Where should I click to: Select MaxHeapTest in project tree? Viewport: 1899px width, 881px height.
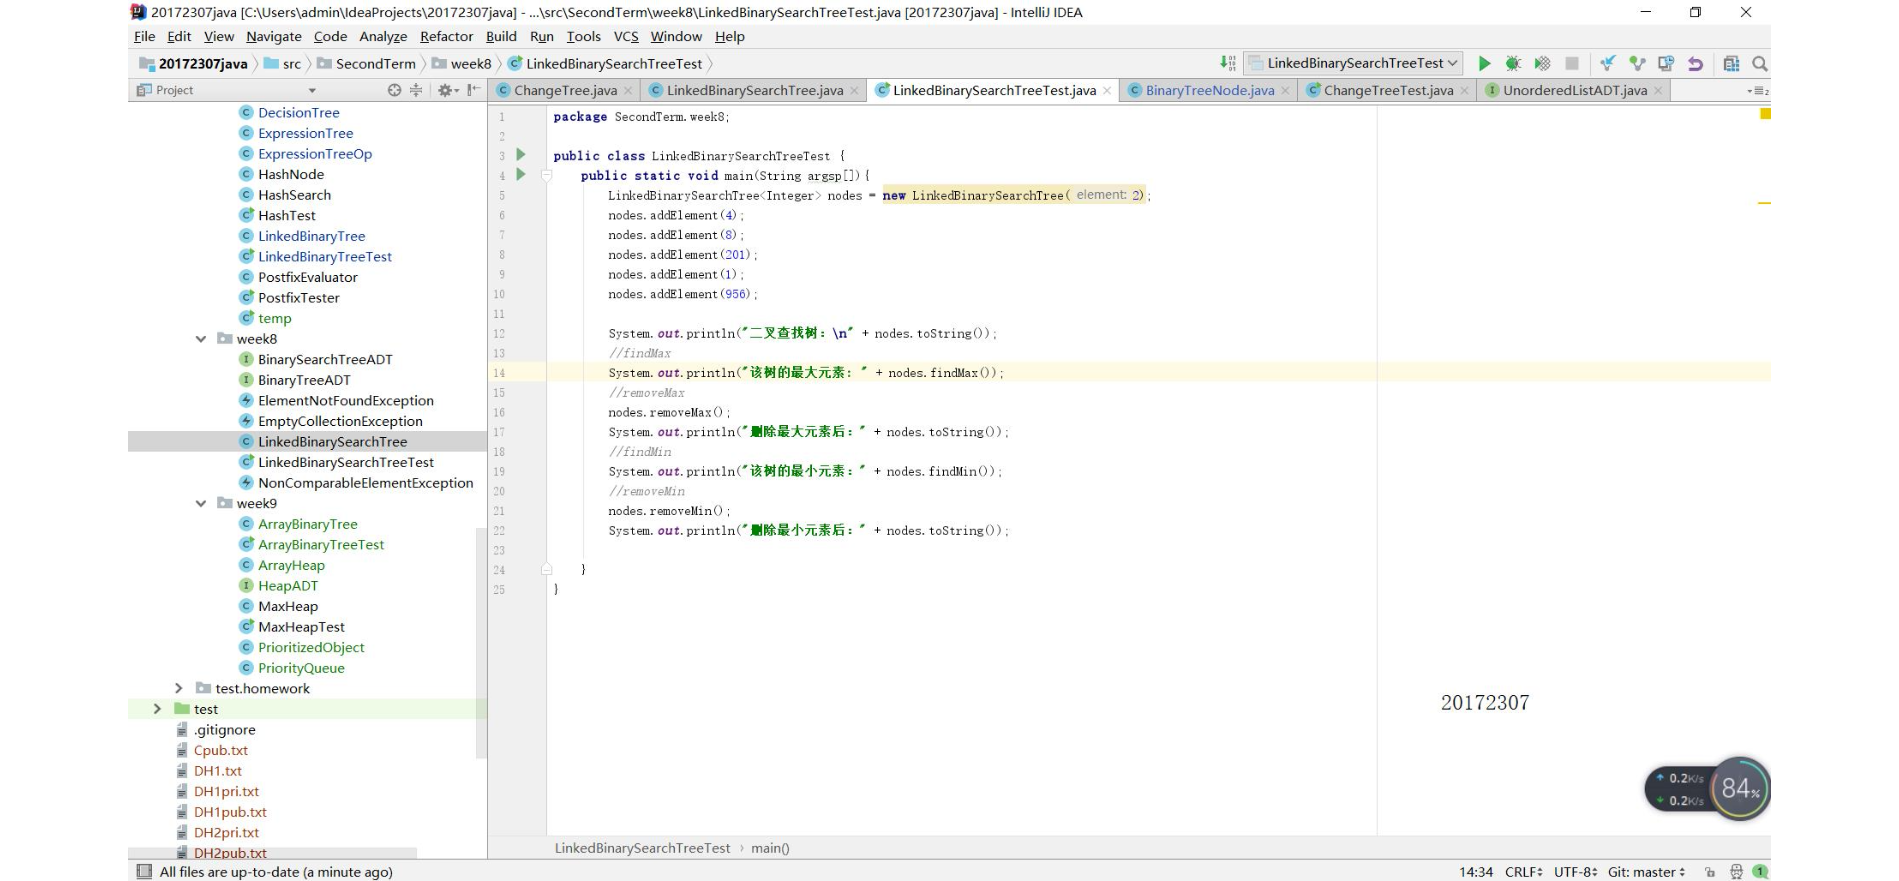click(x=301, y=628)
